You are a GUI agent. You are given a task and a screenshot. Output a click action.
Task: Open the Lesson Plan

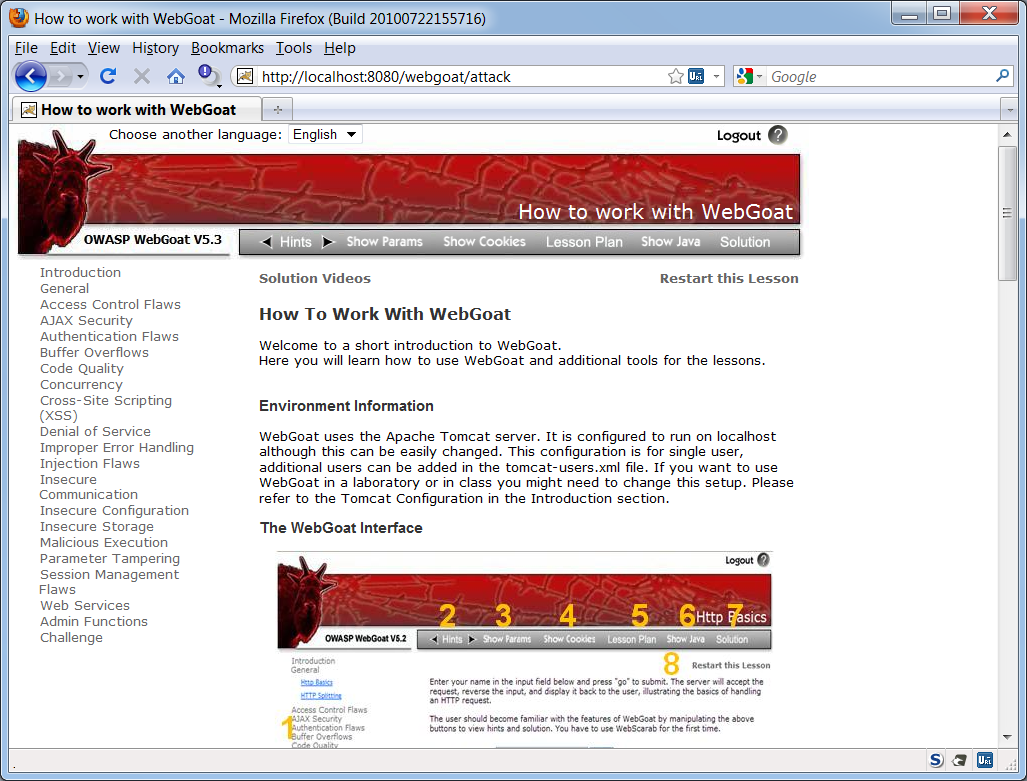point(584,242)
